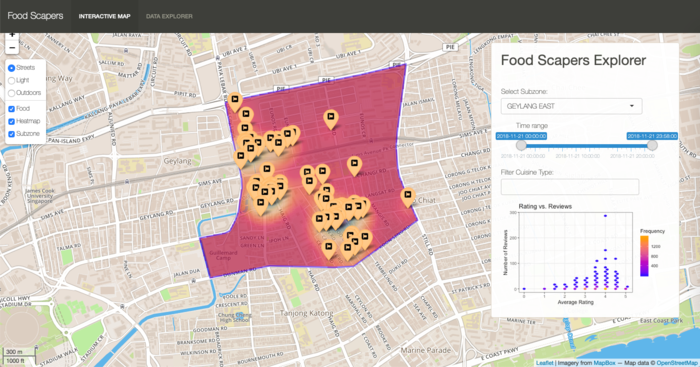The width and height of the screenshot is (700, 367).
Task: Click the Geylang East dropdown arrow
Action: coord(632,106)
